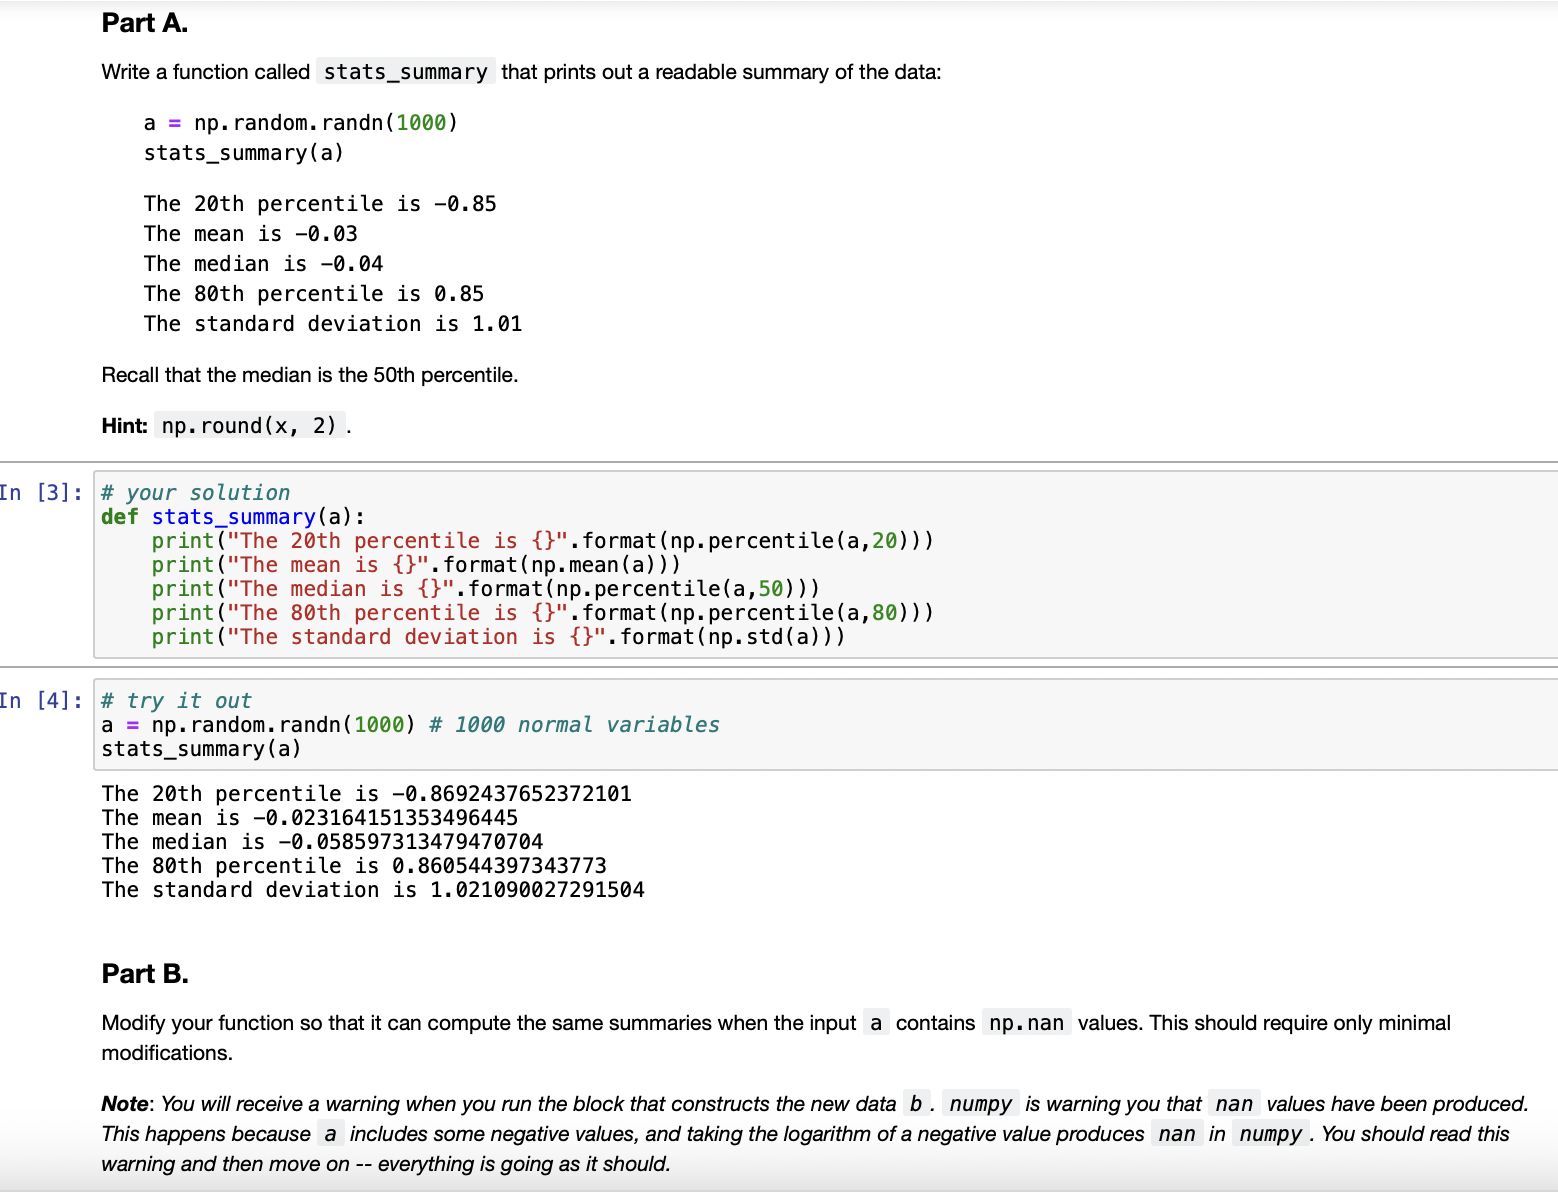Select the np.nan inline code span

pyautogui.click(x=1026, y=1022)
